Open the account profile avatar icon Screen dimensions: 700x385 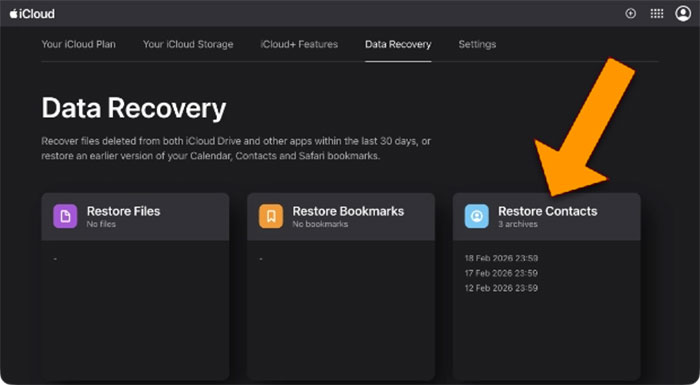(x=683, y=14)
